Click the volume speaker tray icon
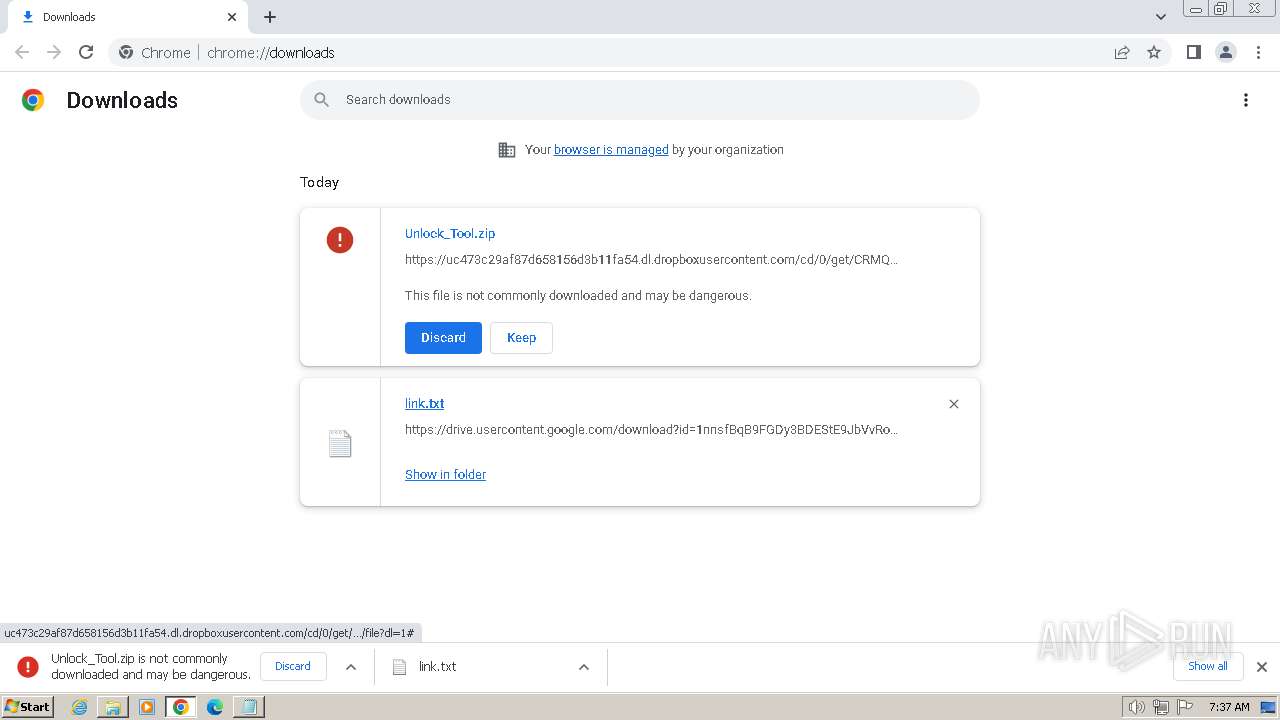 tap(1137, 707)
